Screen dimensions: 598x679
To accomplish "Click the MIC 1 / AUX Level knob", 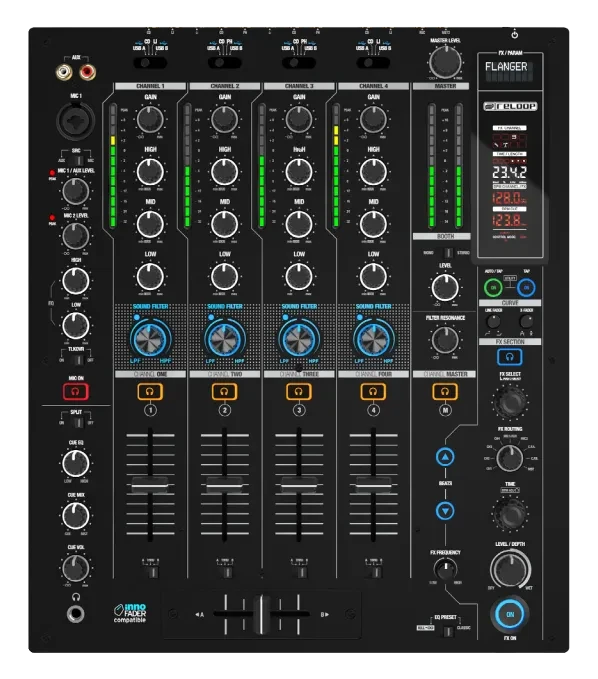I will tap(76, 191).
